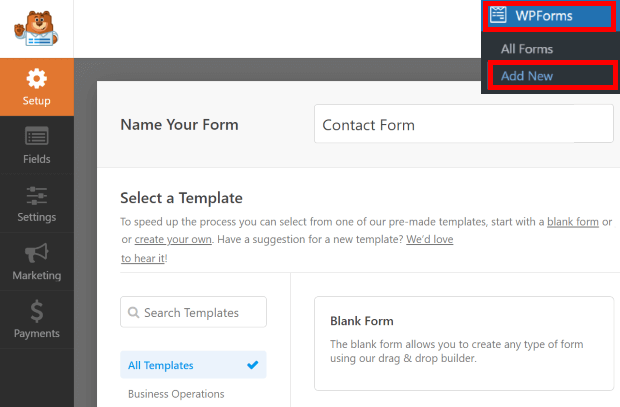Image resolution: width=620 pixels, height=407 pixels.
Task: Click the WPForms menu form icon
Action: point(499,16)
